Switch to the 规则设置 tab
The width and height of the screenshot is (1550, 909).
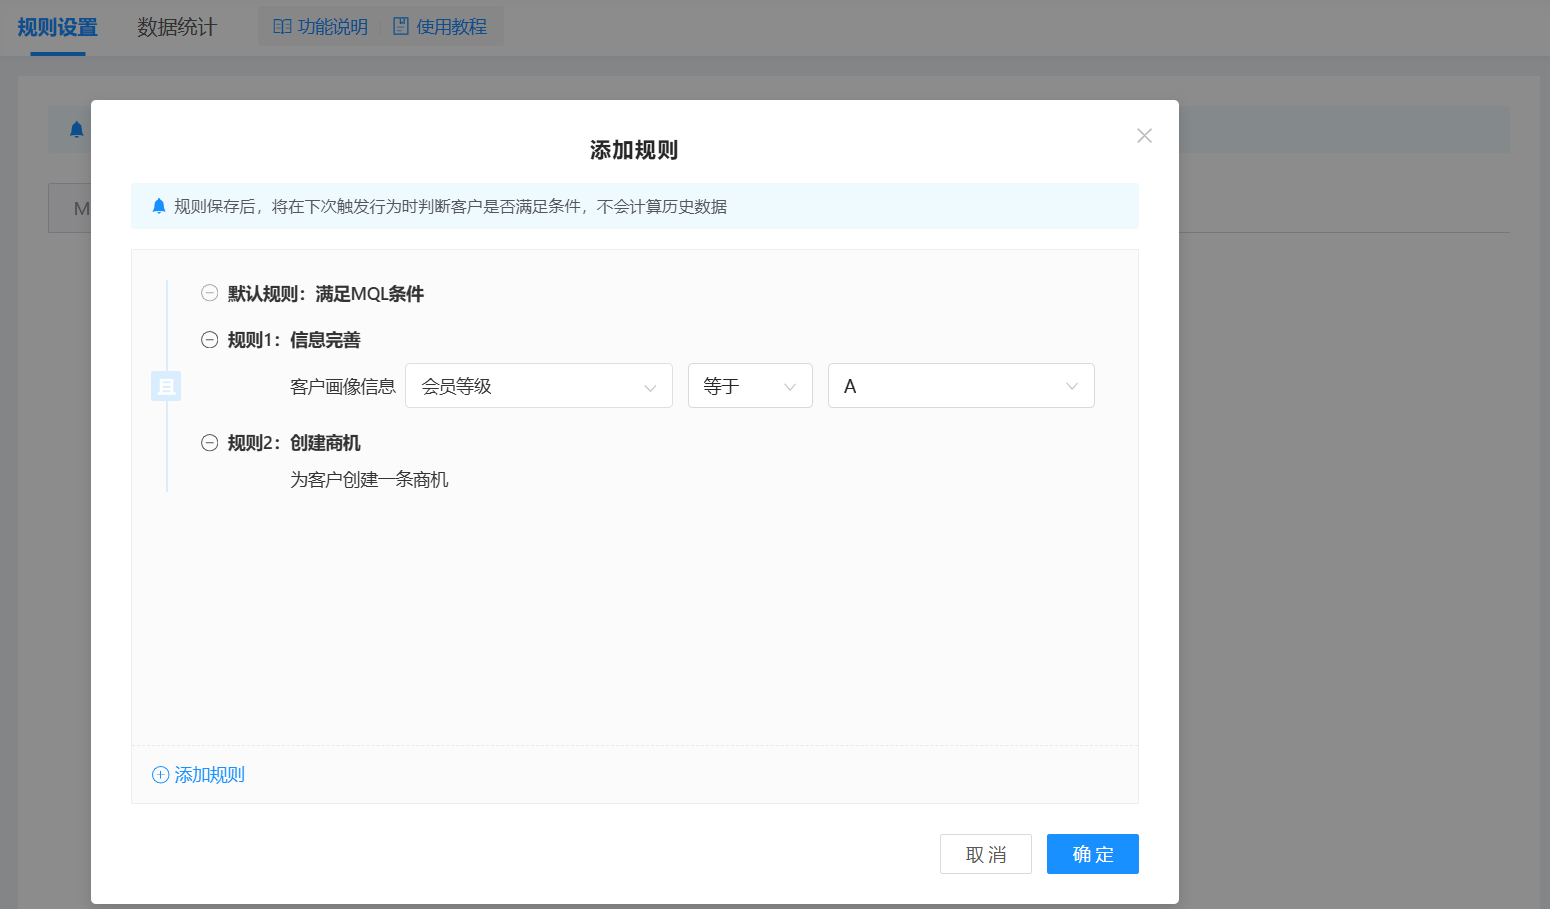click(x=57, y=27)
